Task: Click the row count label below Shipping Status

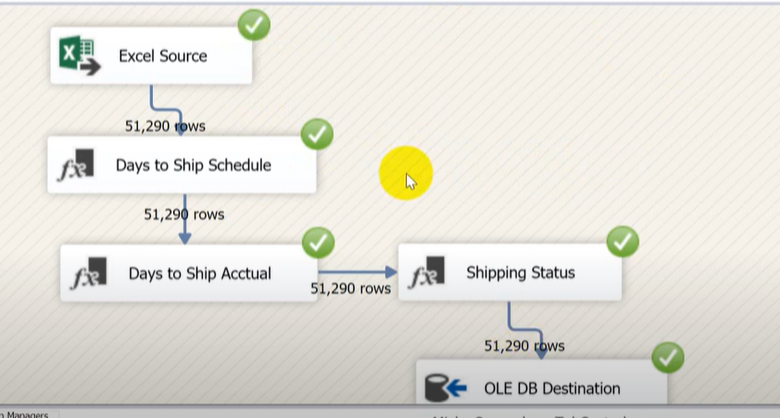Action: pos(524,346)
